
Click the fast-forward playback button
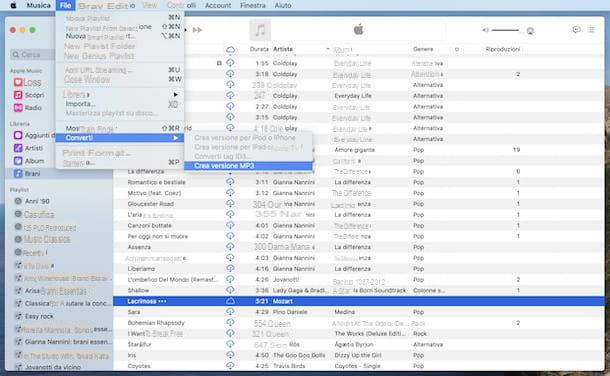[x=197, y=30]
